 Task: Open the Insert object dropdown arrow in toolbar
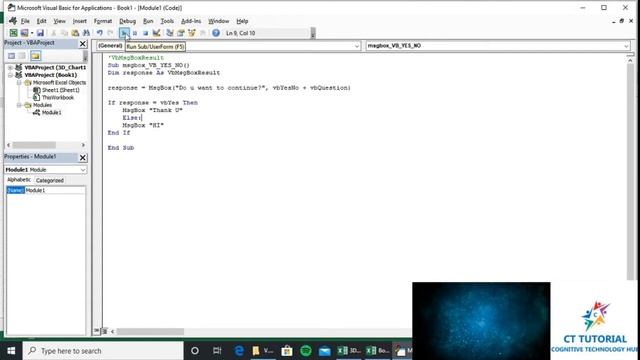(x=31, y=33)
